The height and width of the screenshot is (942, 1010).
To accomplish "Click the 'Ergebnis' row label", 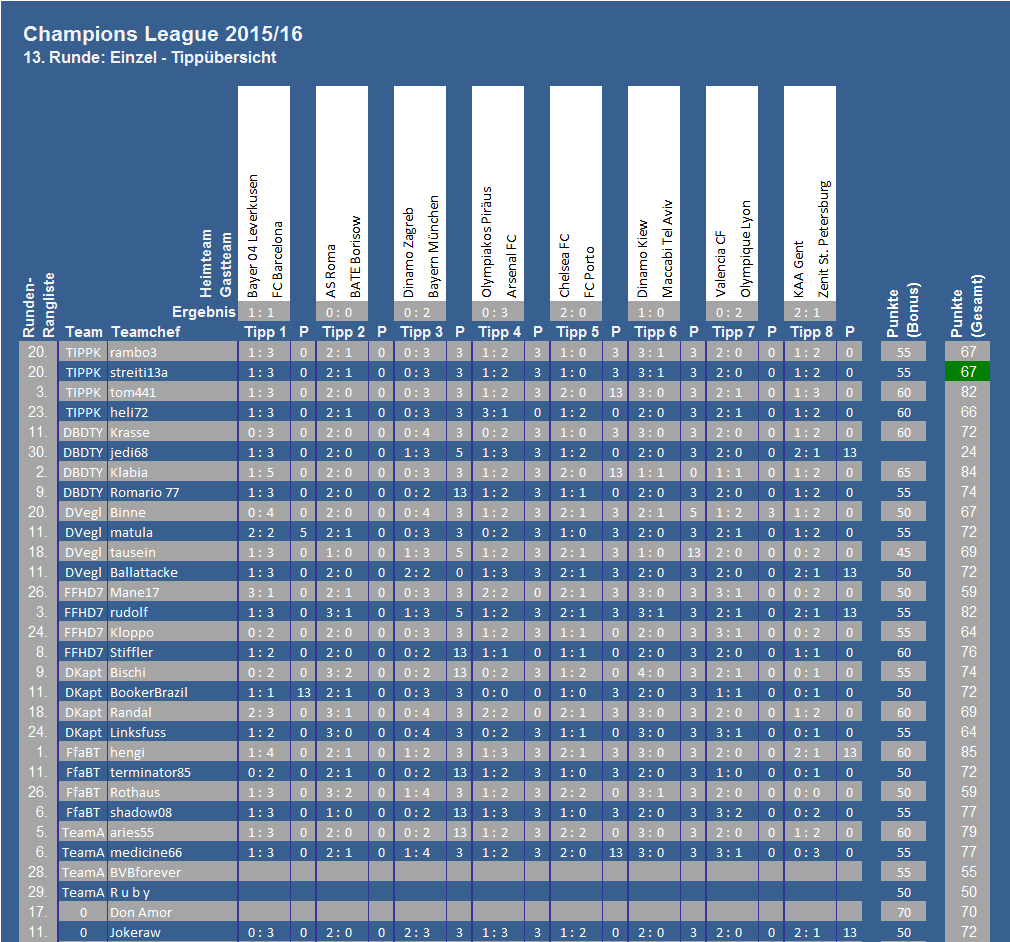I will [x=204, y=312].
